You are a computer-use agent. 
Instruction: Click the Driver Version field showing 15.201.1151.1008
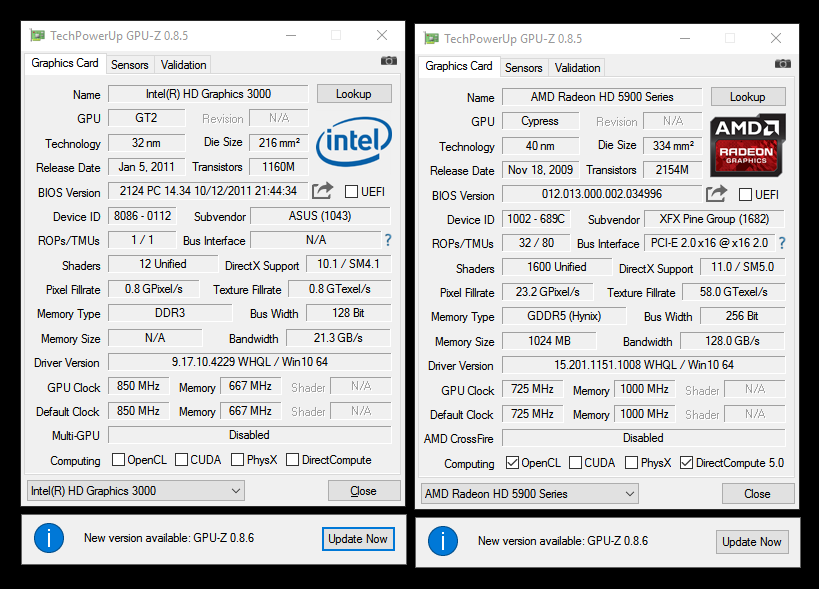click(643, 365)
